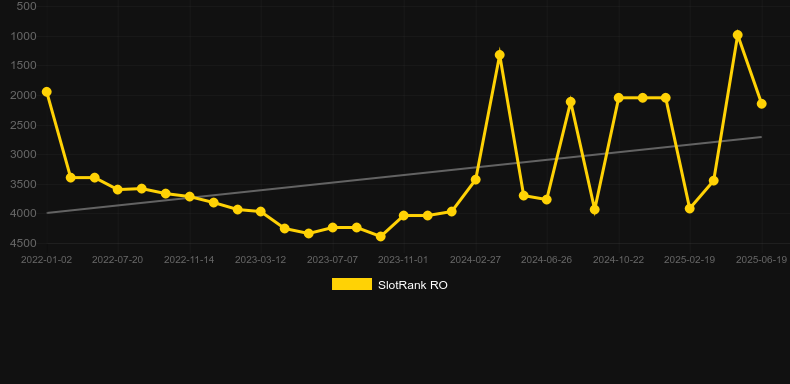This screenshot has width=790, height=384.
Task: Select the data point above 2023-11-01
Action: coord(404,216)
